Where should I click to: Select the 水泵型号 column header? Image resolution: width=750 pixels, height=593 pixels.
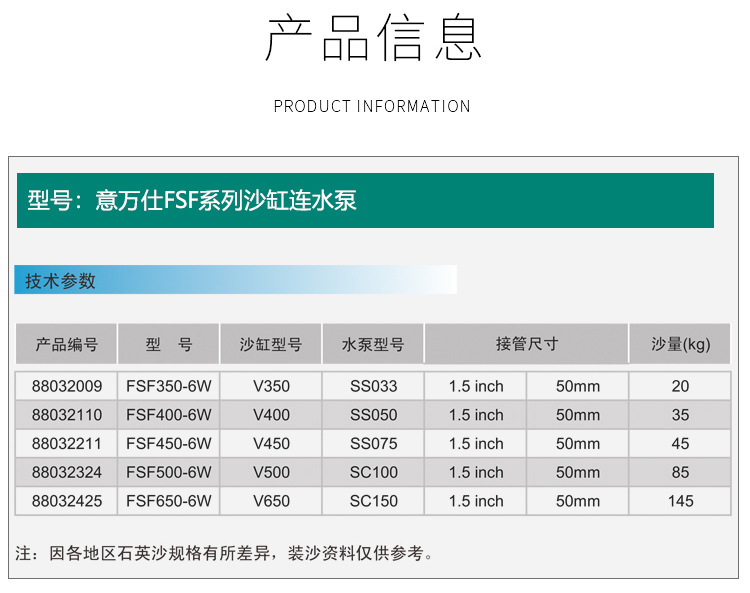coord(373,344)
